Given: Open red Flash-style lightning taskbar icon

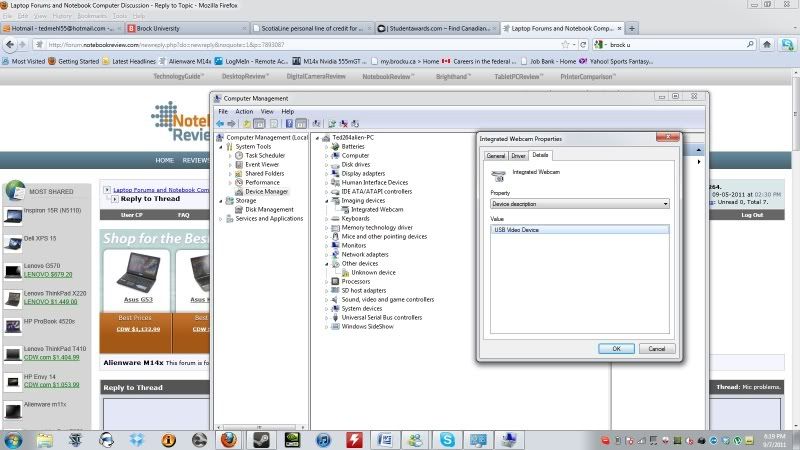Looking at the screenshot, I should [x=354, y=439].
